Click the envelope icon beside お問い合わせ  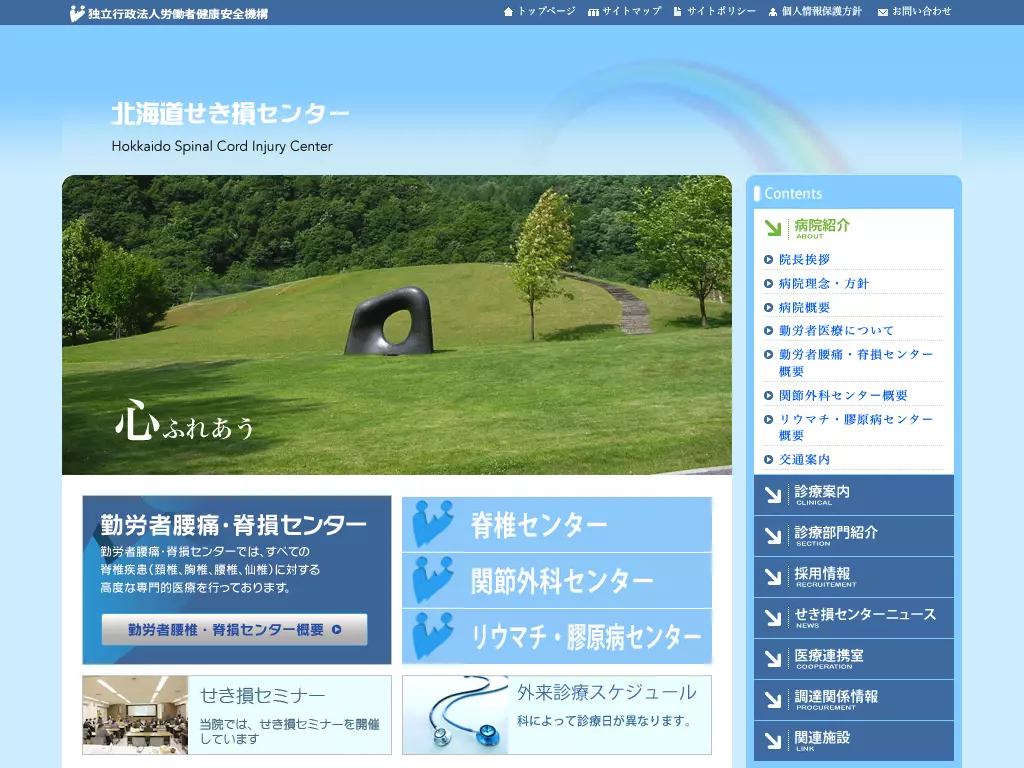pos(882,12)
